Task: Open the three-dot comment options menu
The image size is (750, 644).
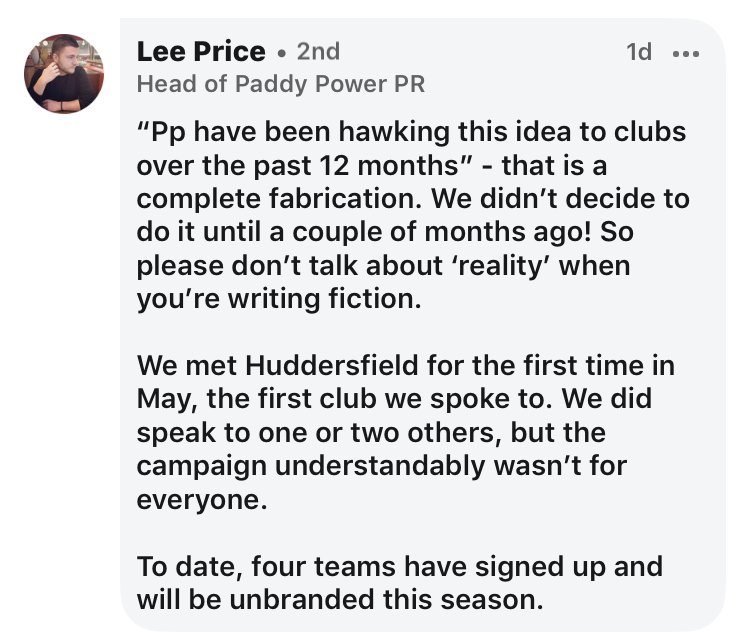Action: point(686,53)
